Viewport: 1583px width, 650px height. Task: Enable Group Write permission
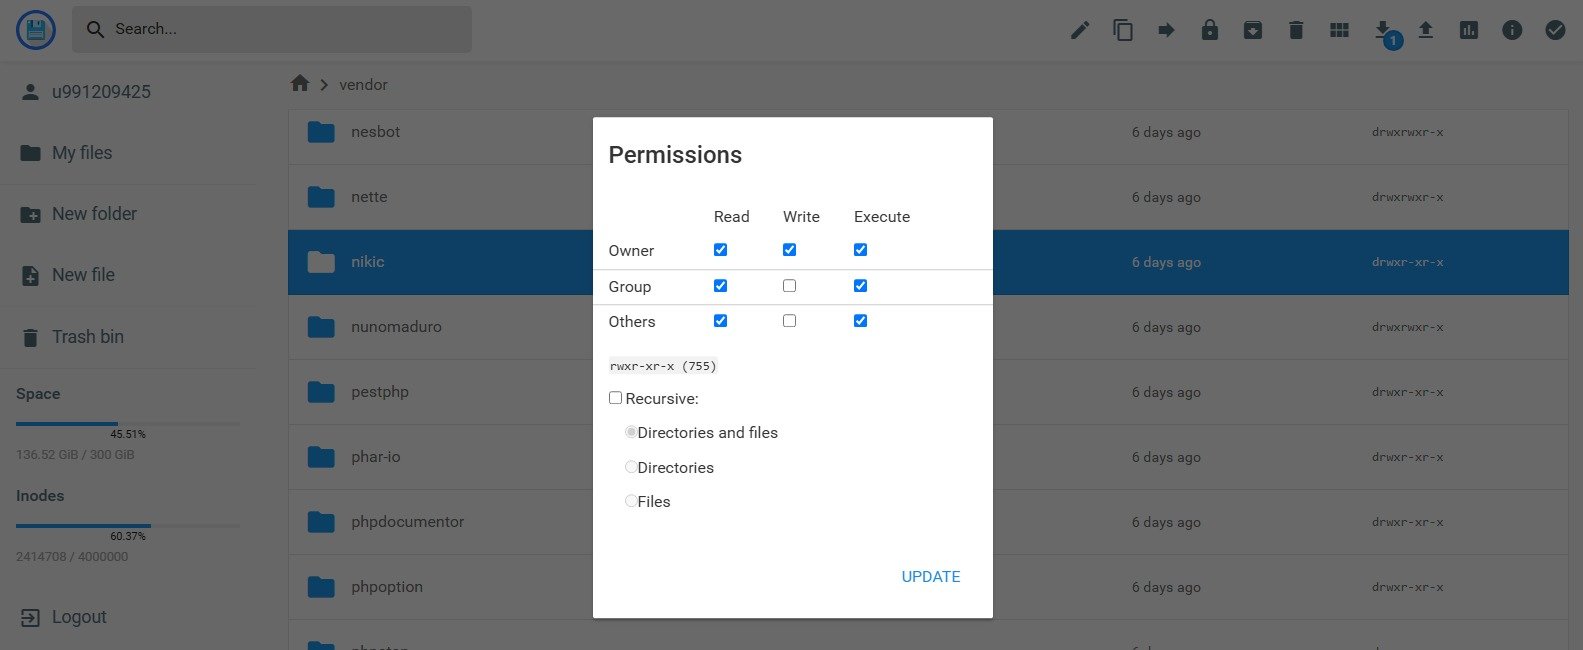click(x=789, y=286)
